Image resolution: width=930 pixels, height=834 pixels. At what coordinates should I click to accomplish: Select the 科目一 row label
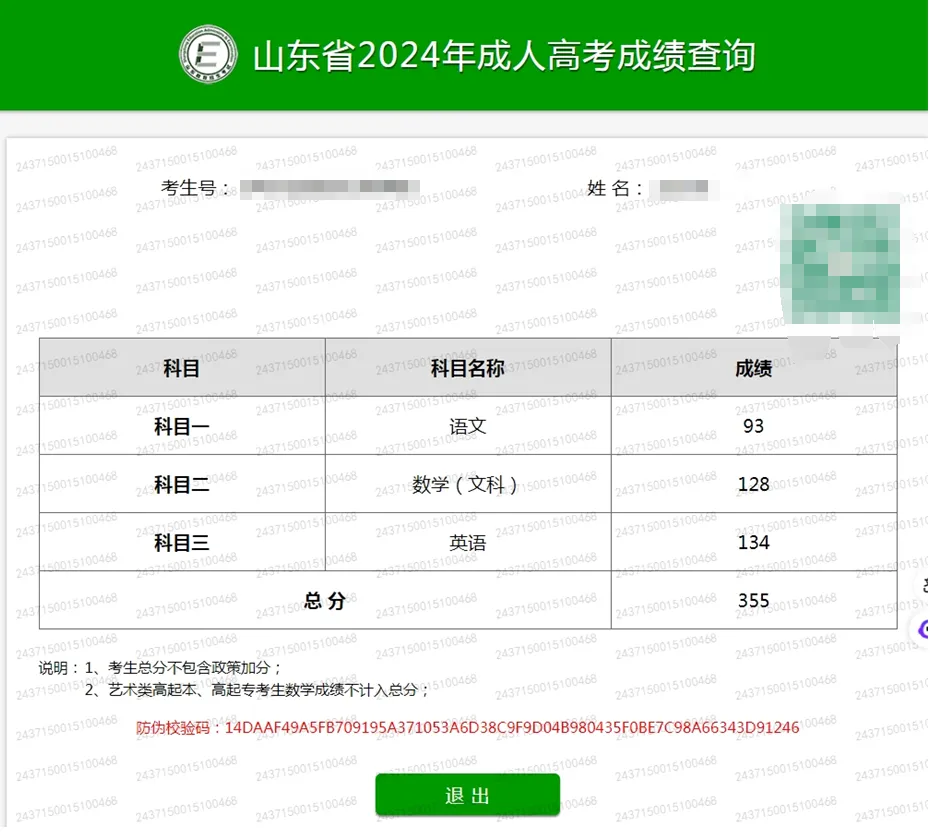point(182,427)
